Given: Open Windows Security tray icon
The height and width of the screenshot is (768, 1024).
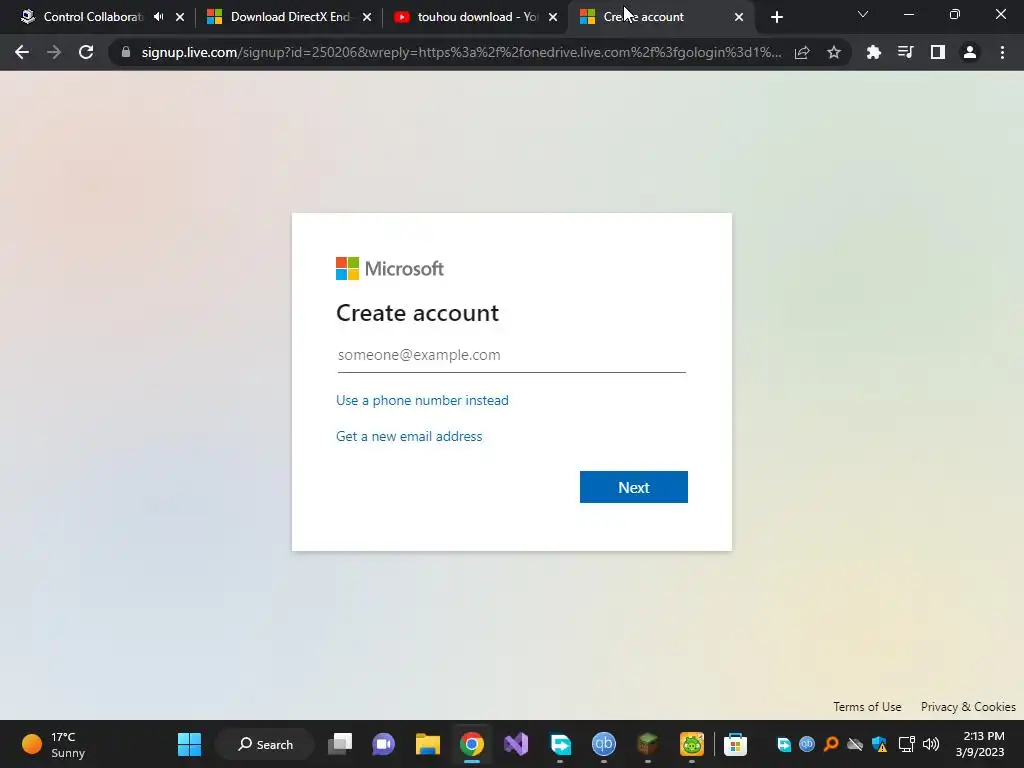Looking at the screenshot, I should click(880, 744).
